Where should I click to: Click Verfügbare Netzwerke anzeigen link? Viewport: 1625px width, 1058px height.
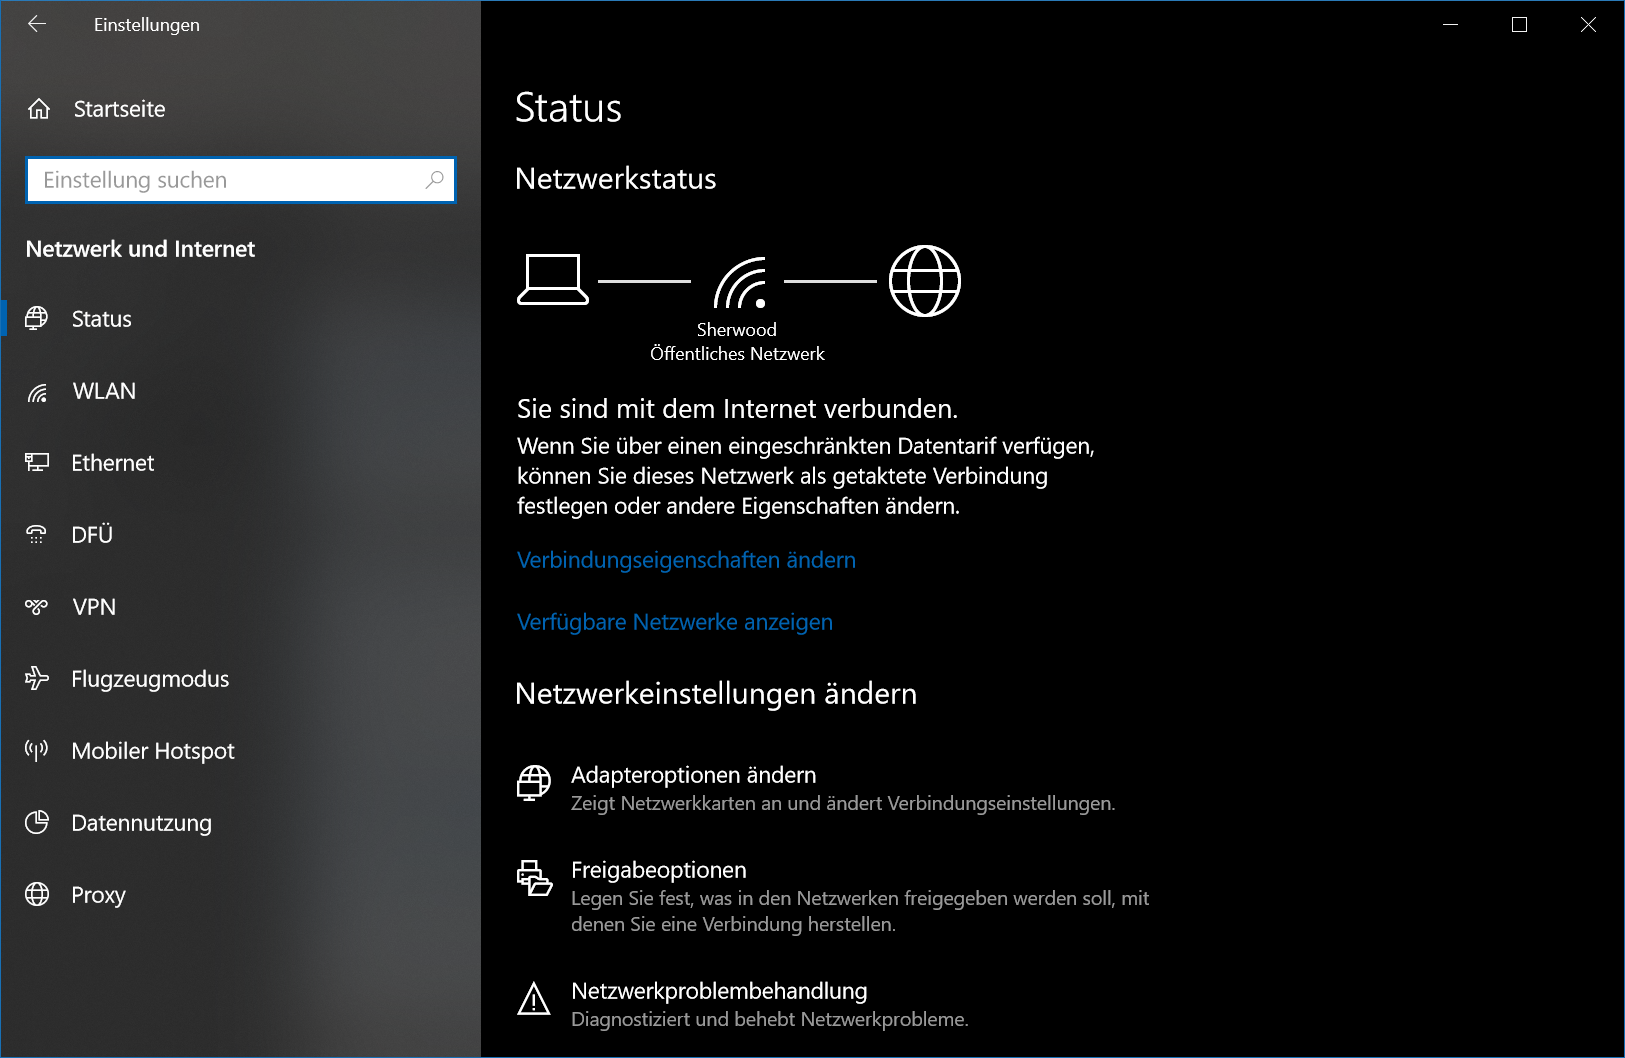675,622
